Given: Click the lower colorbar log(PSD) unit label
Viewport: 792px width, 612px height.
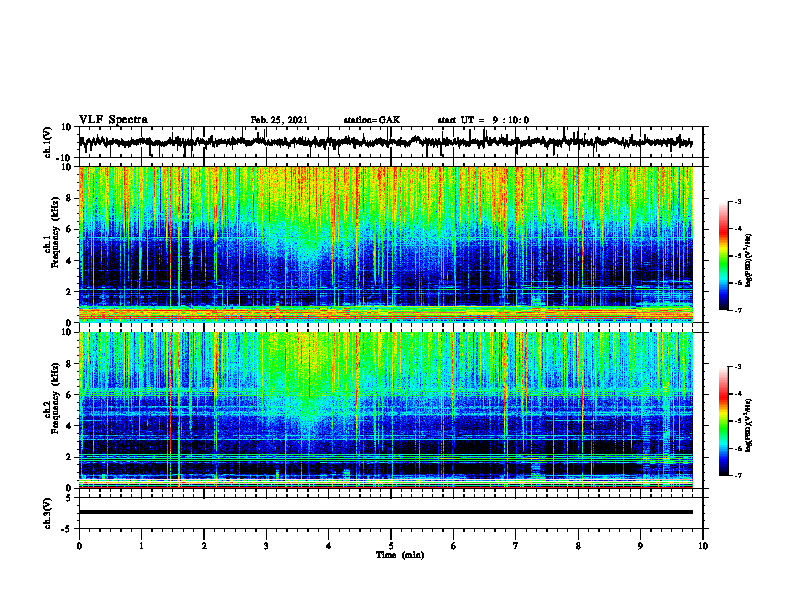Looking at the screenshot, I should click(x=749, y=425).
